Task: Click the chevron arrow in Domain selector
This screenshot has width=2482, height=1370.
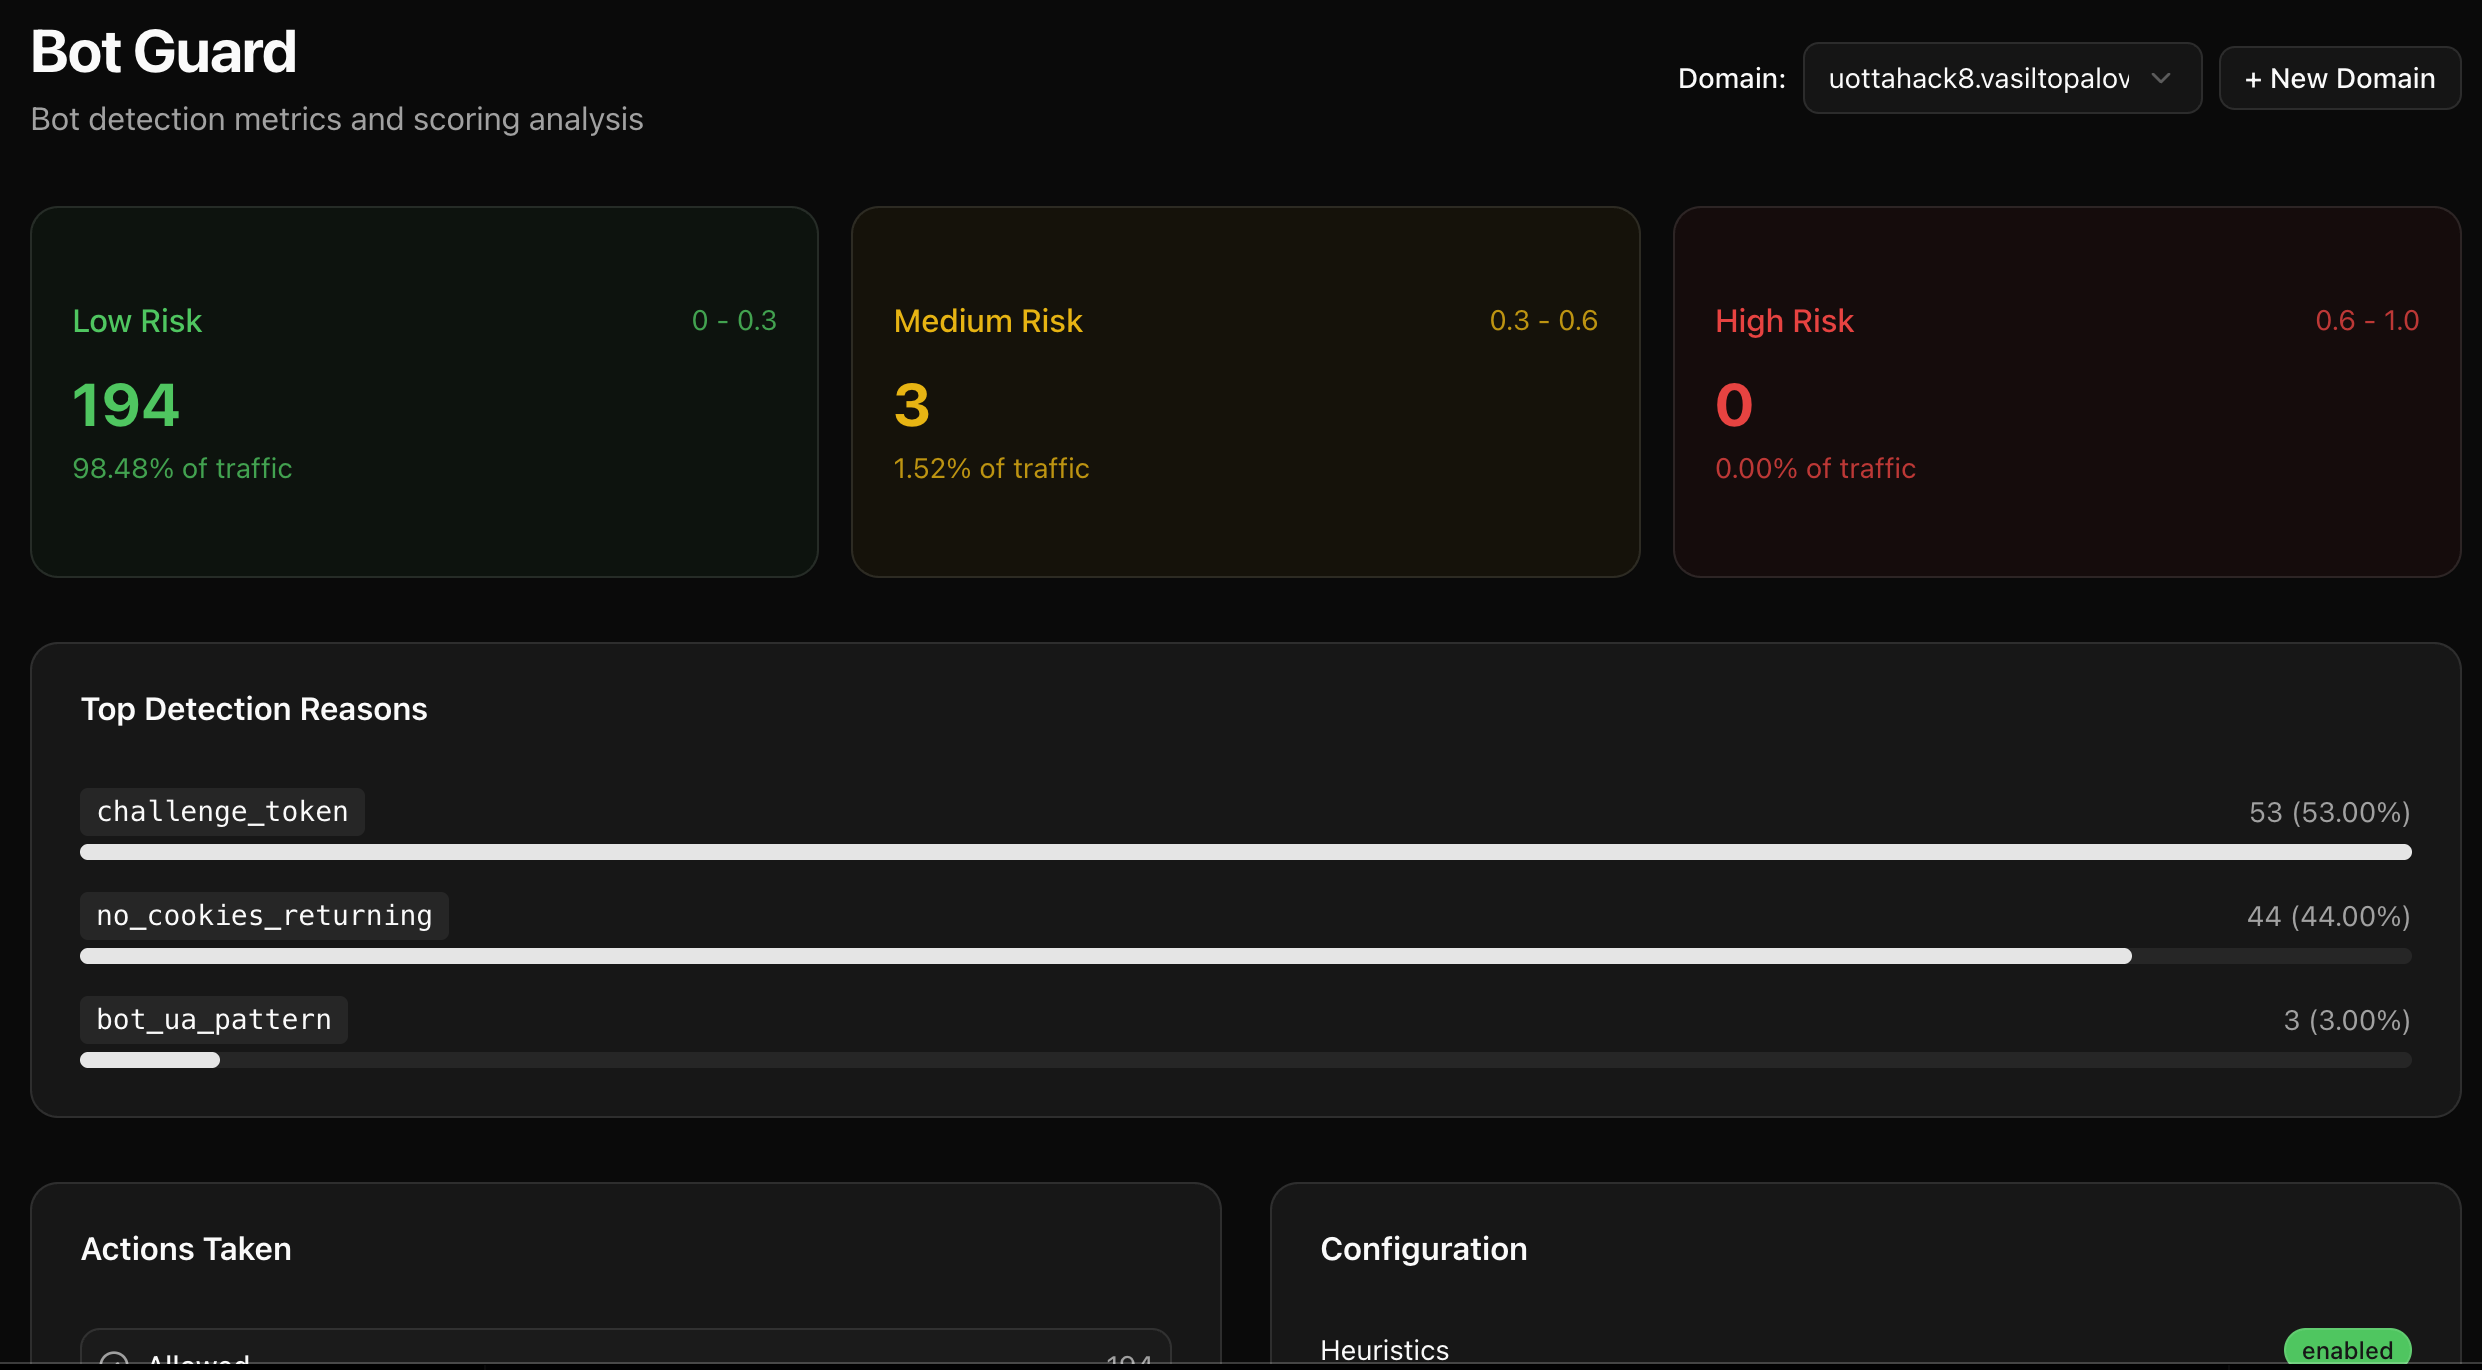Action: click(2161, 78)
